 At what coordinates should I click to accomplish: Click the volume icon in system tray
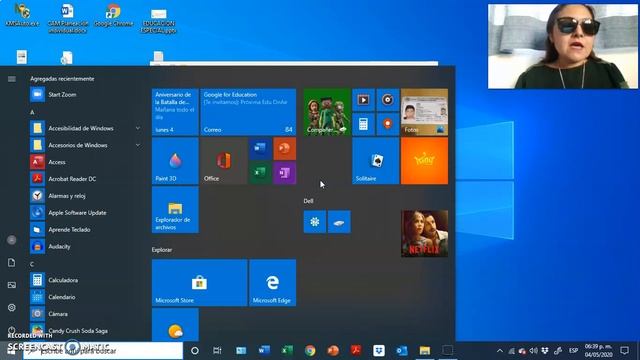click(533, 351)
